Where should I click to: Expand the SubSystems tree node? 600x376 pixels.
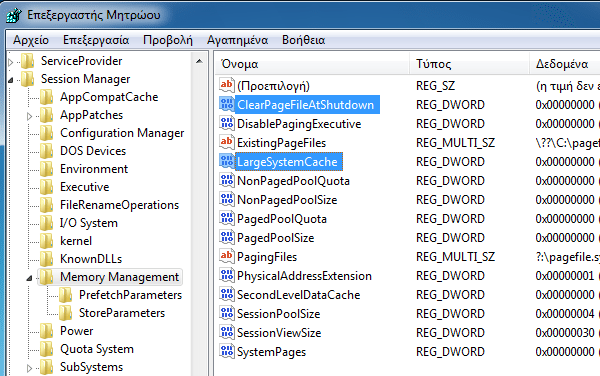29,368
